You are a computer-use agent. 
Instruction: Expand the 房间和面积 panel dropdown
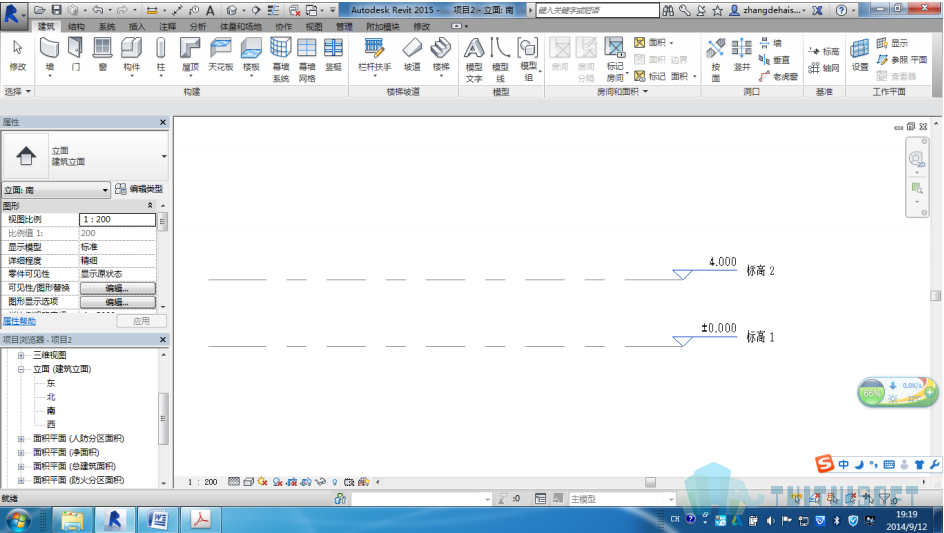pos(623,92)
